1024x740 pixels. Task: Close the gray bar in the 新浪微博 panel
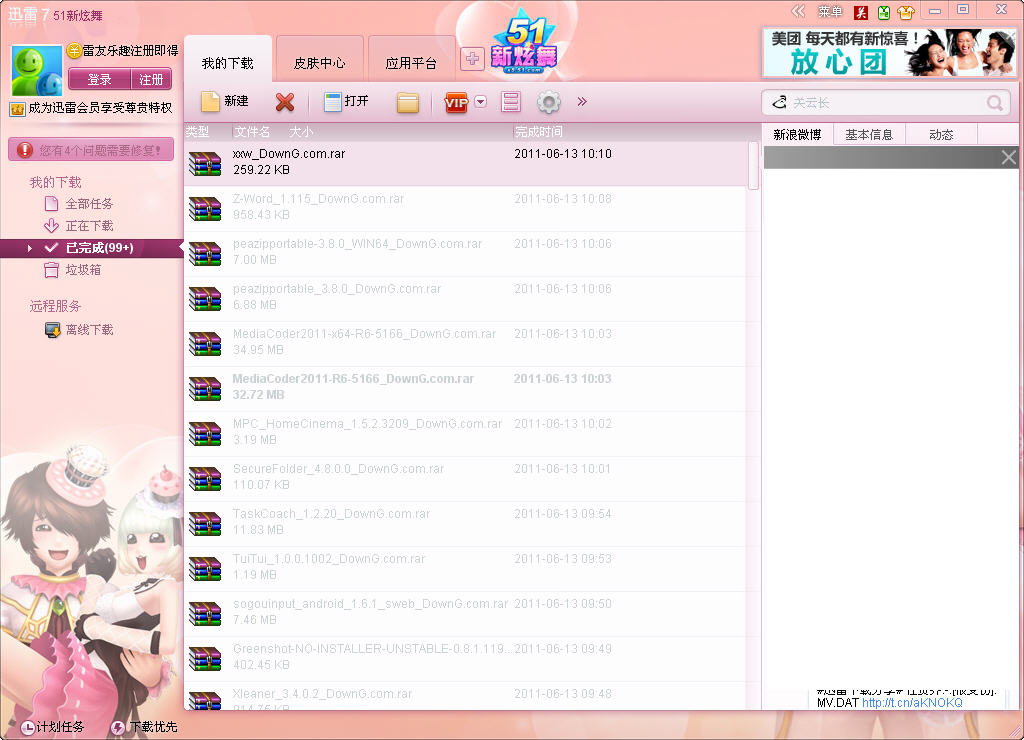click(x=1008, y=157)
